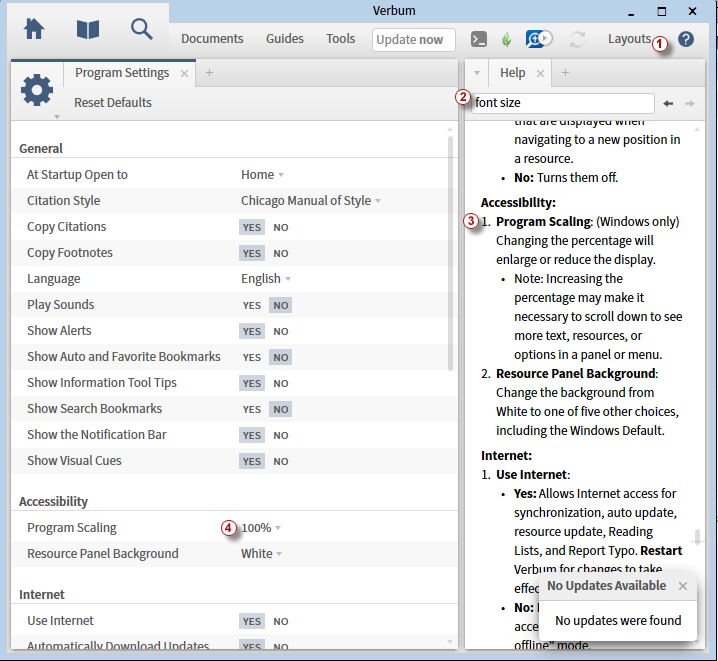The height and width of the screenshot is (661, 718).
Task: Click the settings panel vertical scrollbar
Action: click(x=451, y=254)
